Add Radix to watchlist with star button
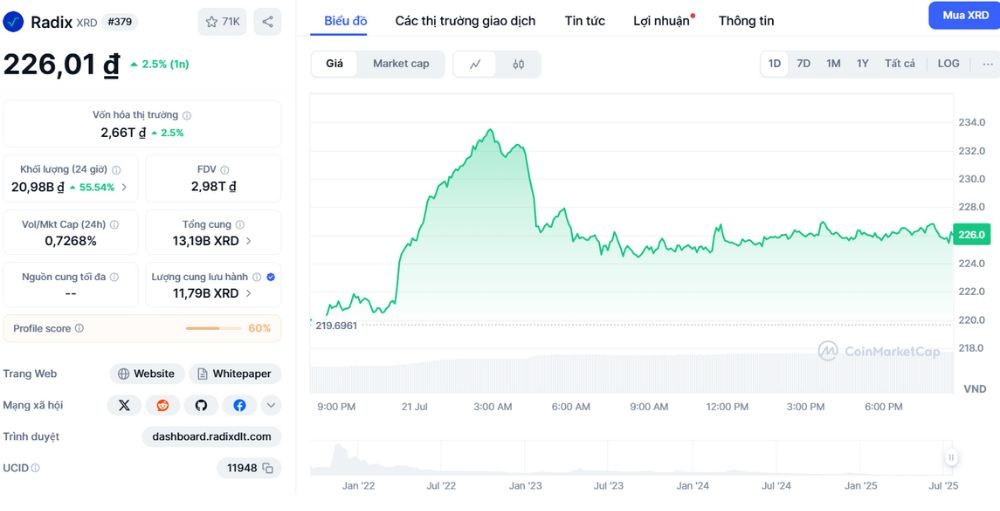Screen dimensions: 1000x511 [x=222, y=21]
